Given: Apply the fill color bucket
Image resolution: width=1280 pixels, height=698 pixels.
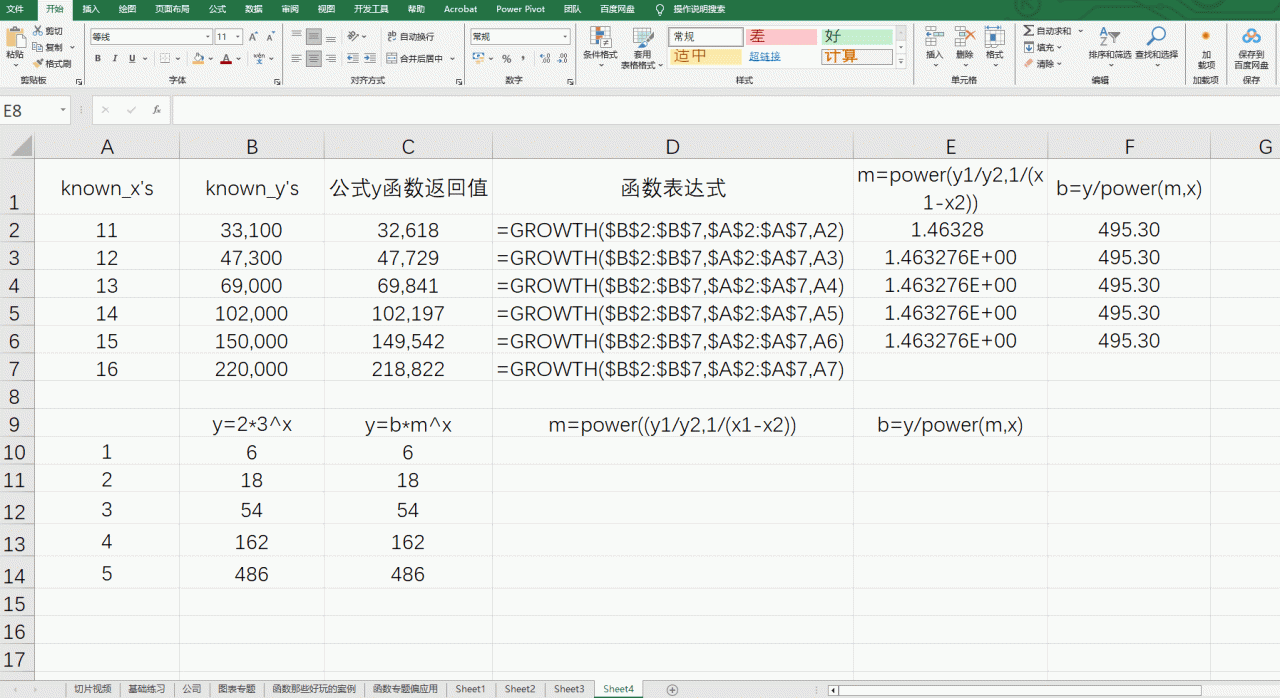Looking at the screenshot, I should (x=197, y=59).
